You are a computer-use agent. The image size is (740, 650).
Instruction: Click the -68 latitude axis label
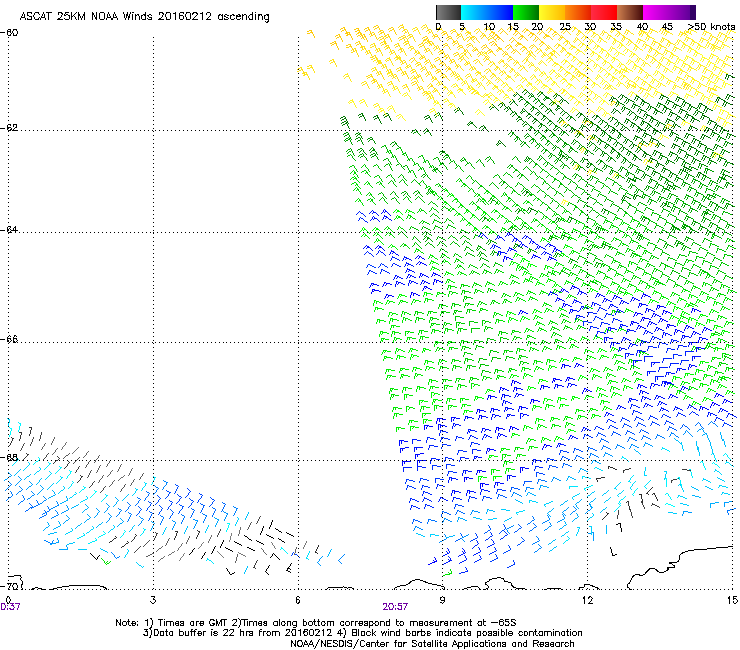(10, 457)
